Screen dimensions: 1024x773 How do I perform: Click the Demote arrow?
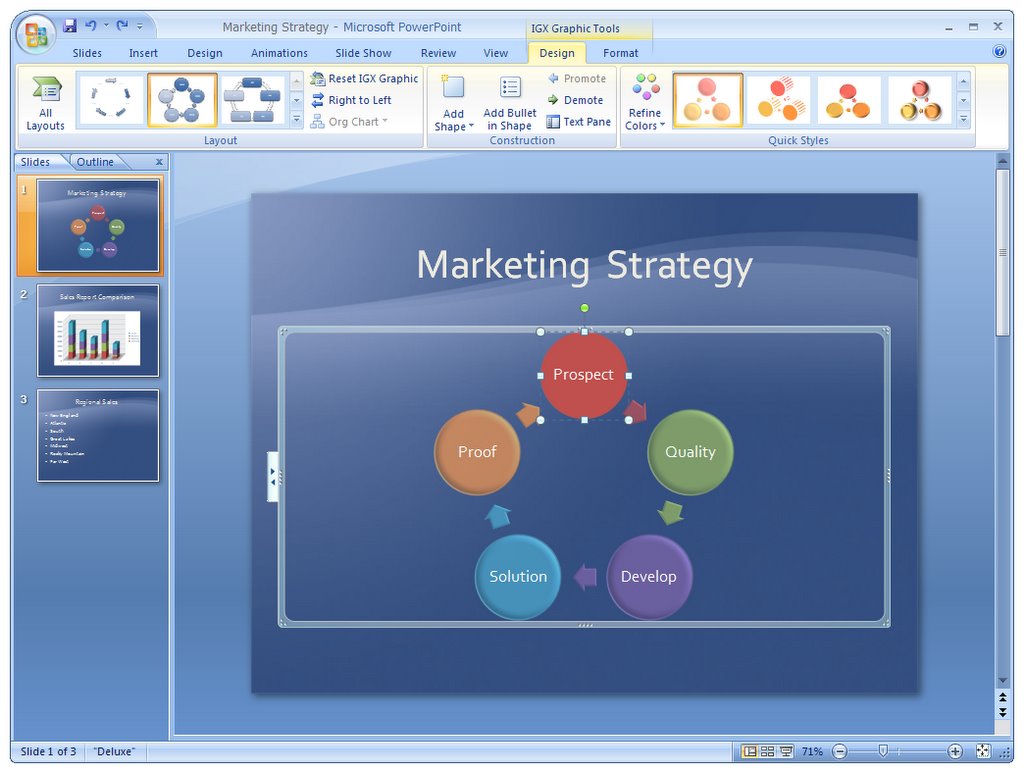coord(575,100)
